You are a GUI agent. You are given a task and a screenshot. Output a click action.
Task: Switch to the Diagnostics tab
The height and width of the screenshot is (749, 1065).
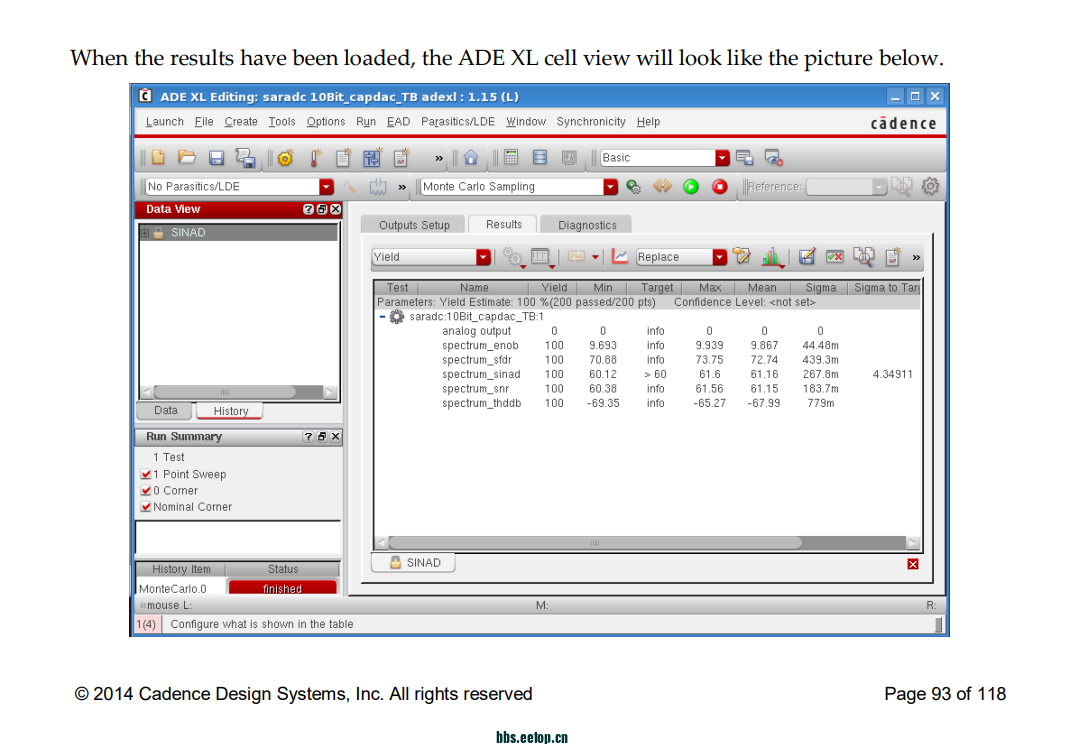588,225
